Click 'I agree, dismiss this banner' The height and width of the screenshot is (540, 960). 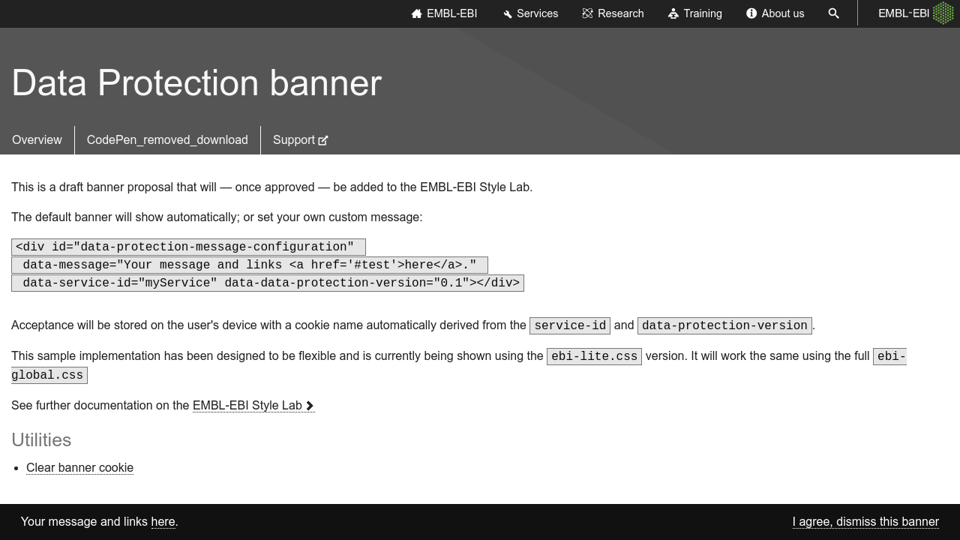tap(865, 522)
